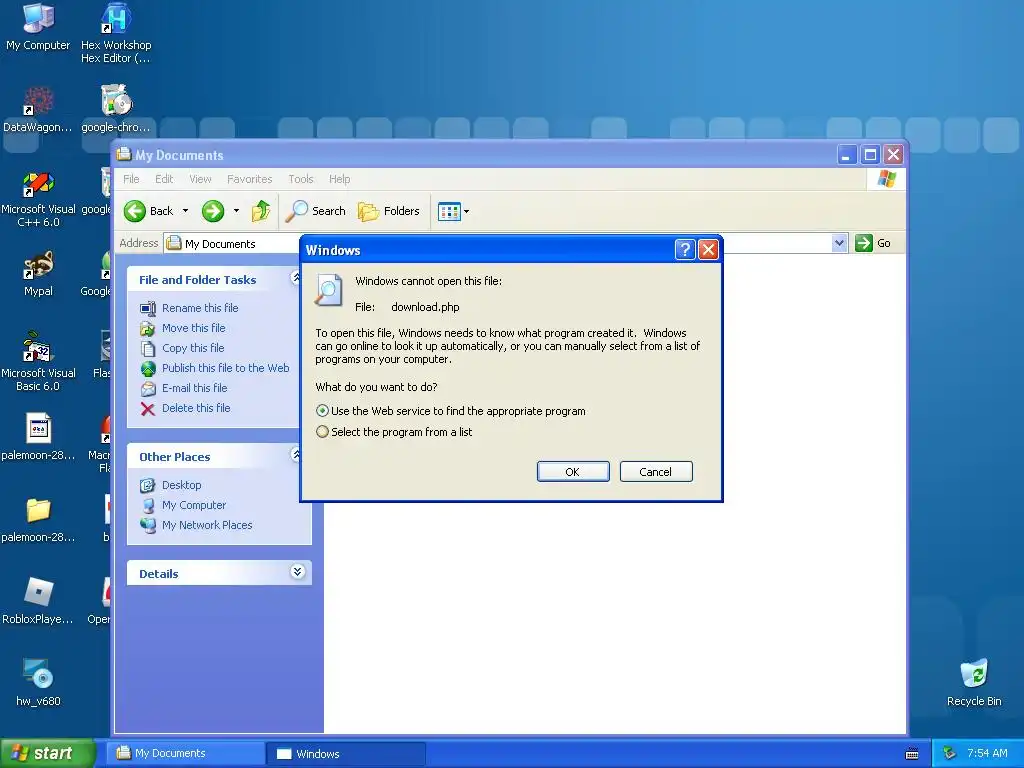Open the Back button history dropdown arrow
The height and width of the screenshot is (768, 1024).
tap(185, 211)
